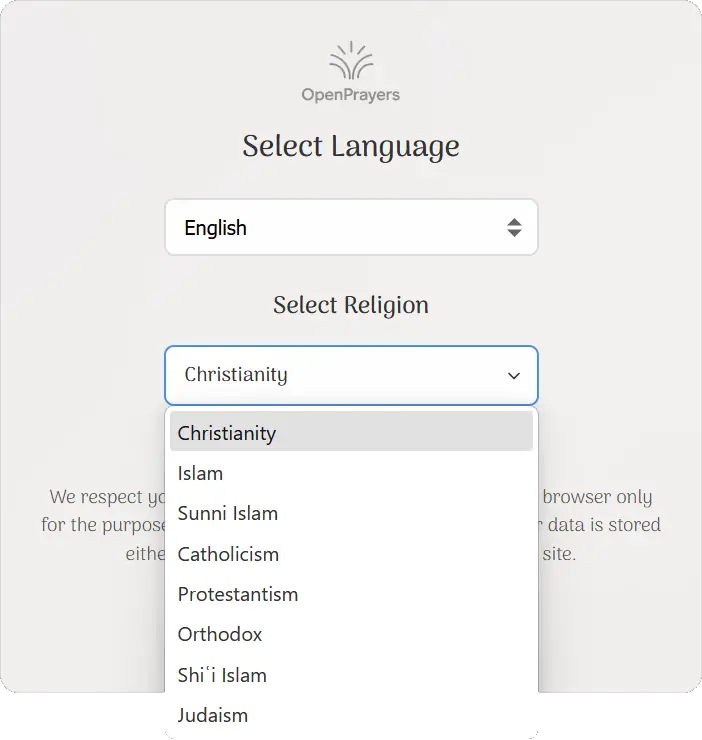Click the OpenPrayers wordmark text
The width and height of the screenshot is (702, 740).
coord(351,95)
